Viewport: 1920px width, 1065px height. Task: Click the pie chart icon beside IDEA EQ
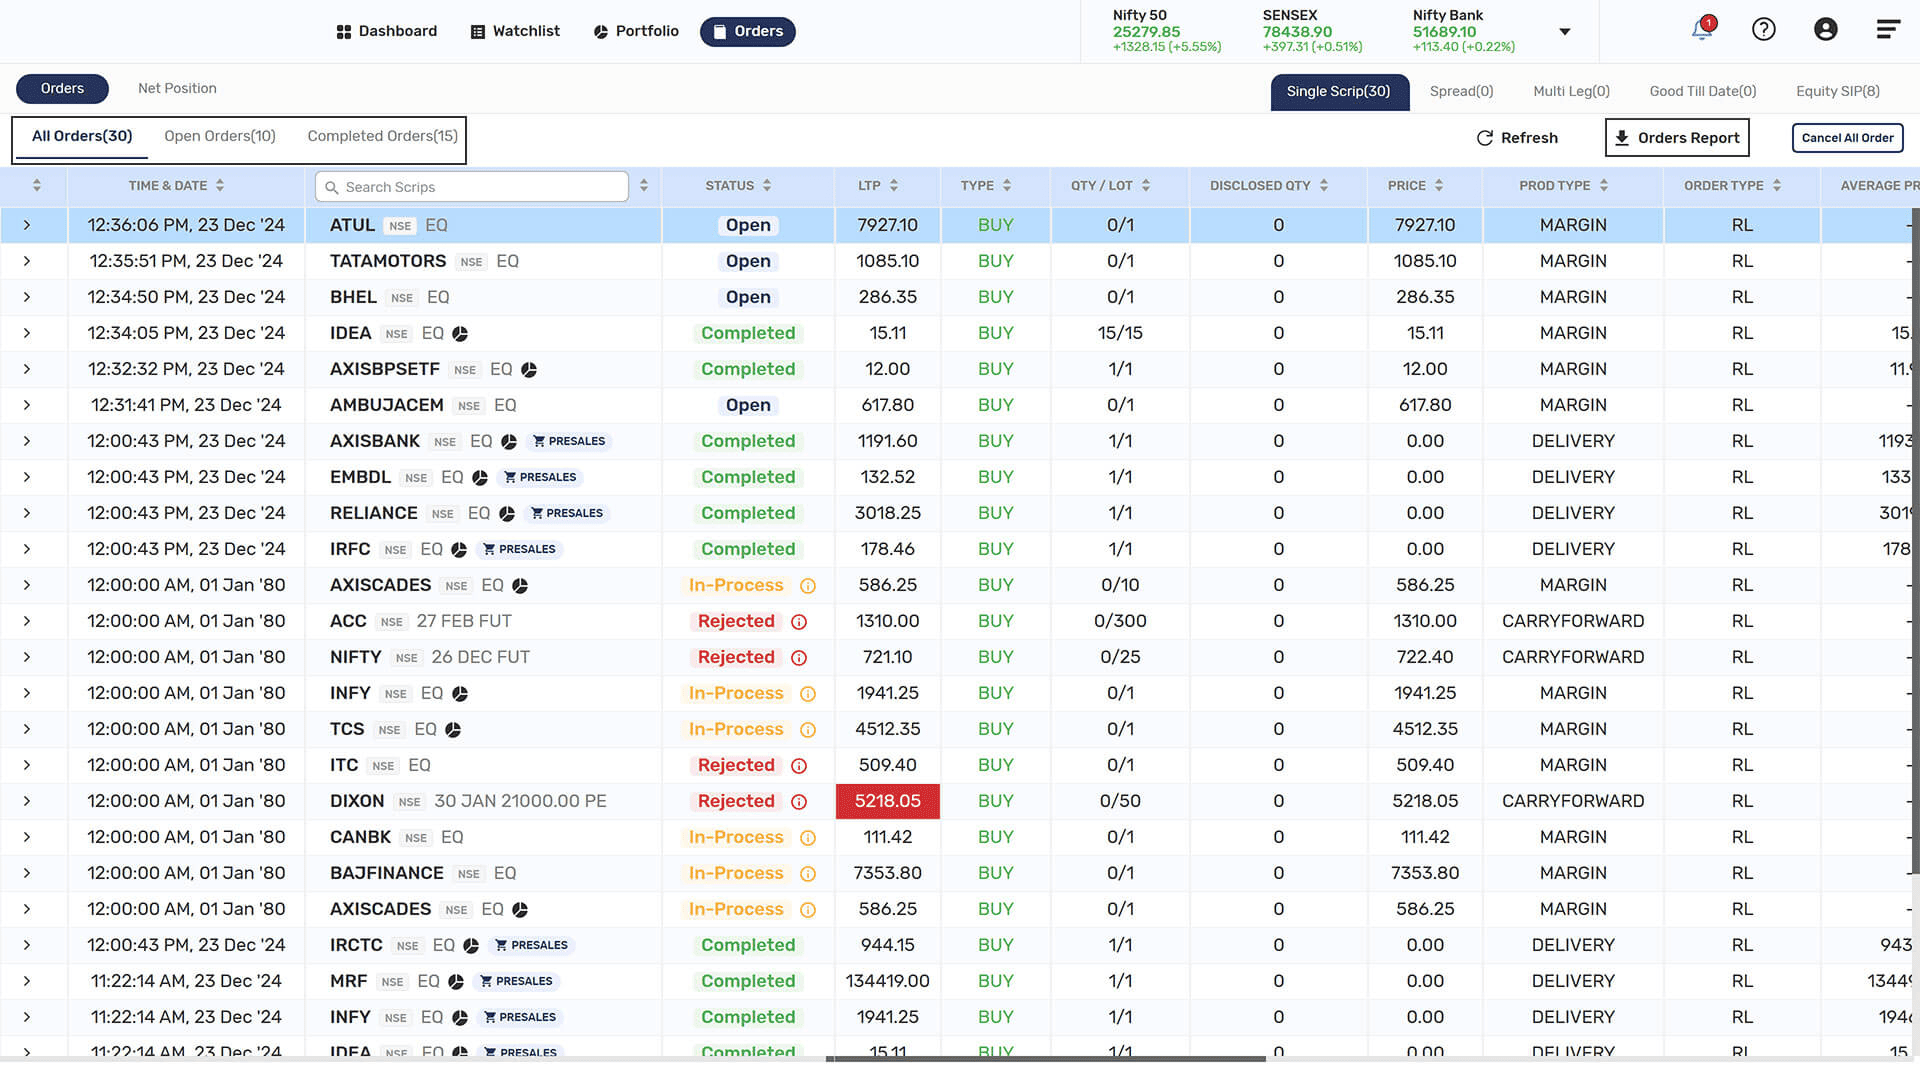tap(460, 334)
